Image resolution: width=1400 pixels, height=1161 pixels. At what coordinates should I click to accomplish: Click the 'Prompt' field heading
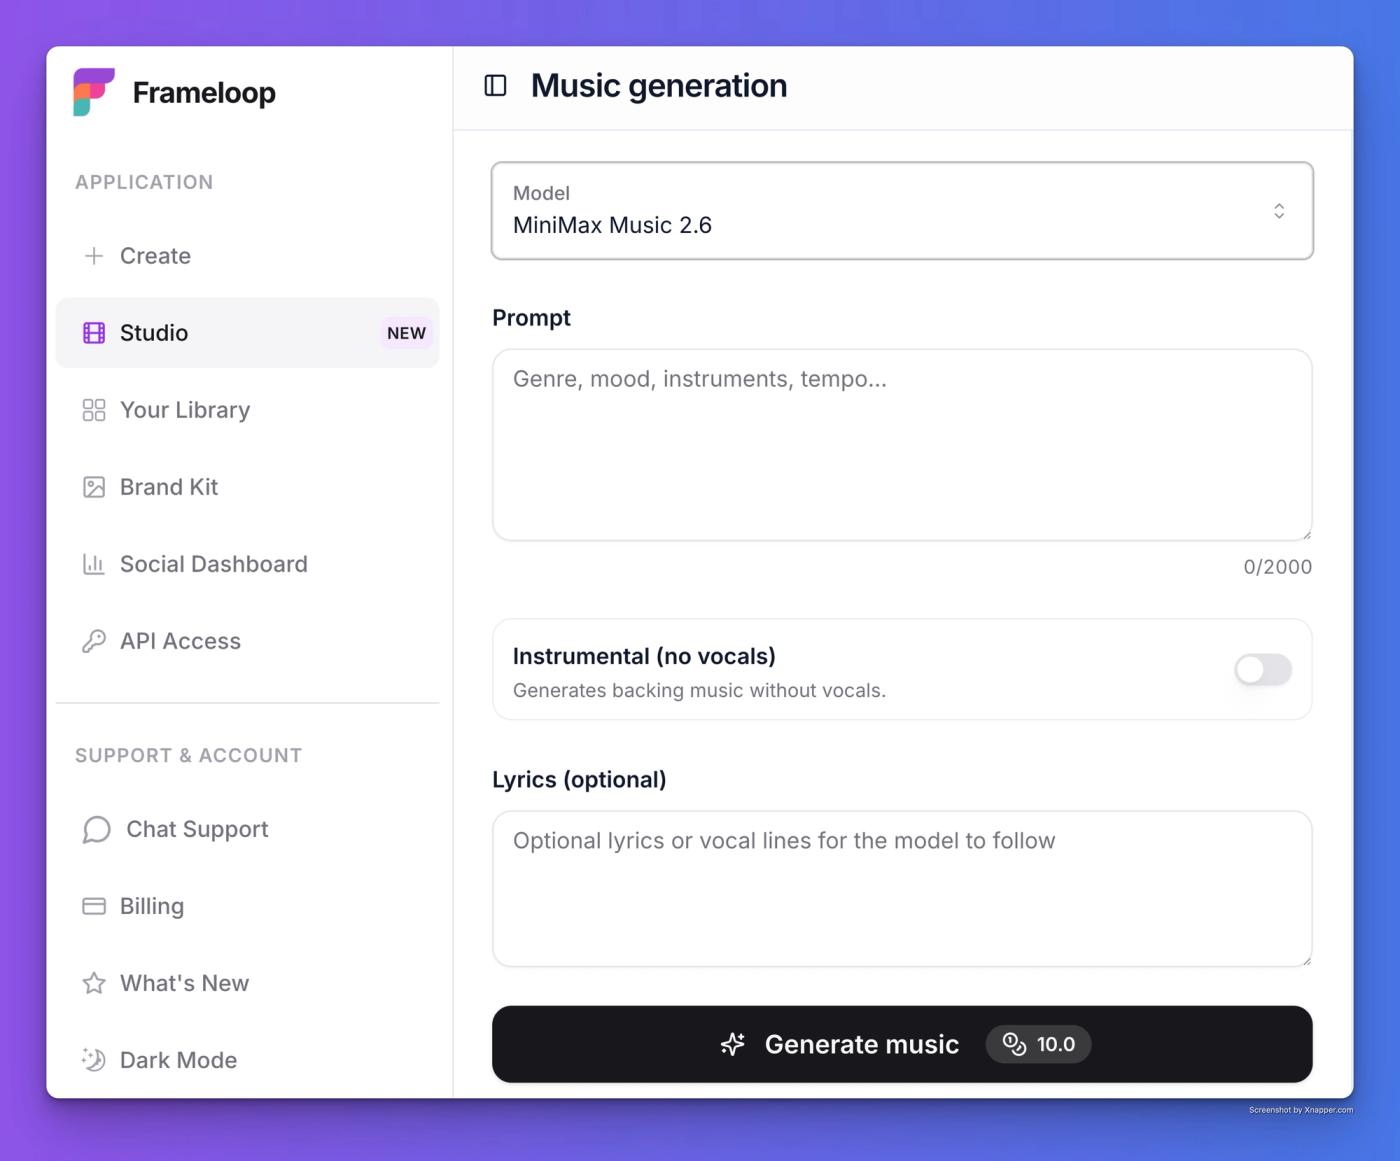point(531,318)
